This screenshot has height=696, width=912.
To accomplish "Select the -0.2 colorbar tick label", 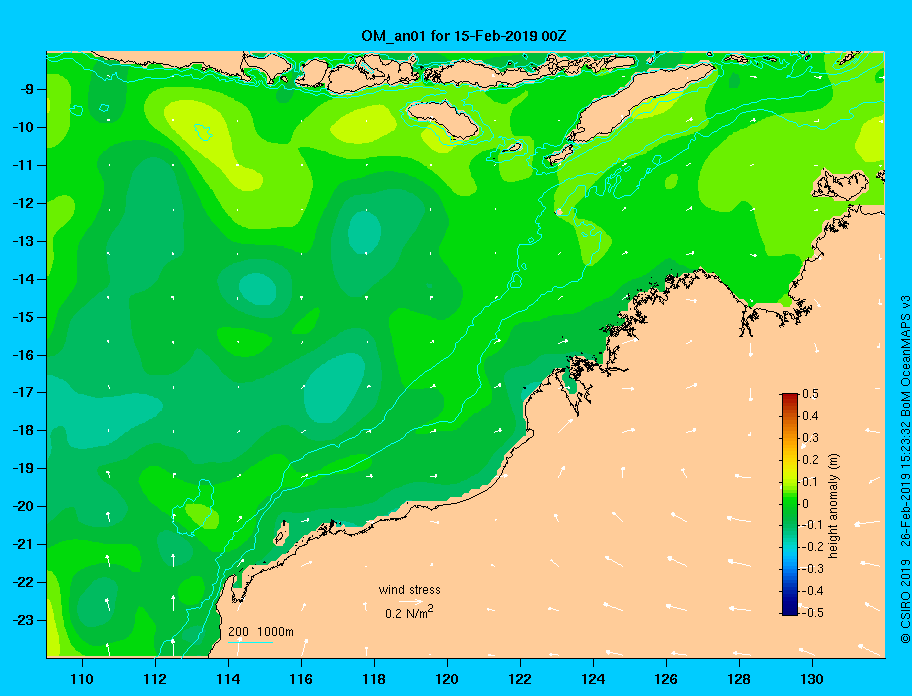I will 813,547.
